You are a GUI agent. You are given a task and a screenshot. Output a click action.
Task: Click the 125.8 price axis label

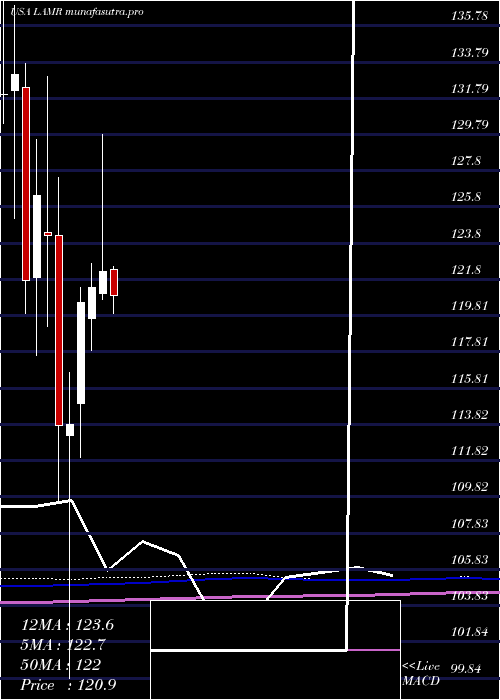(x=466, y=197)
